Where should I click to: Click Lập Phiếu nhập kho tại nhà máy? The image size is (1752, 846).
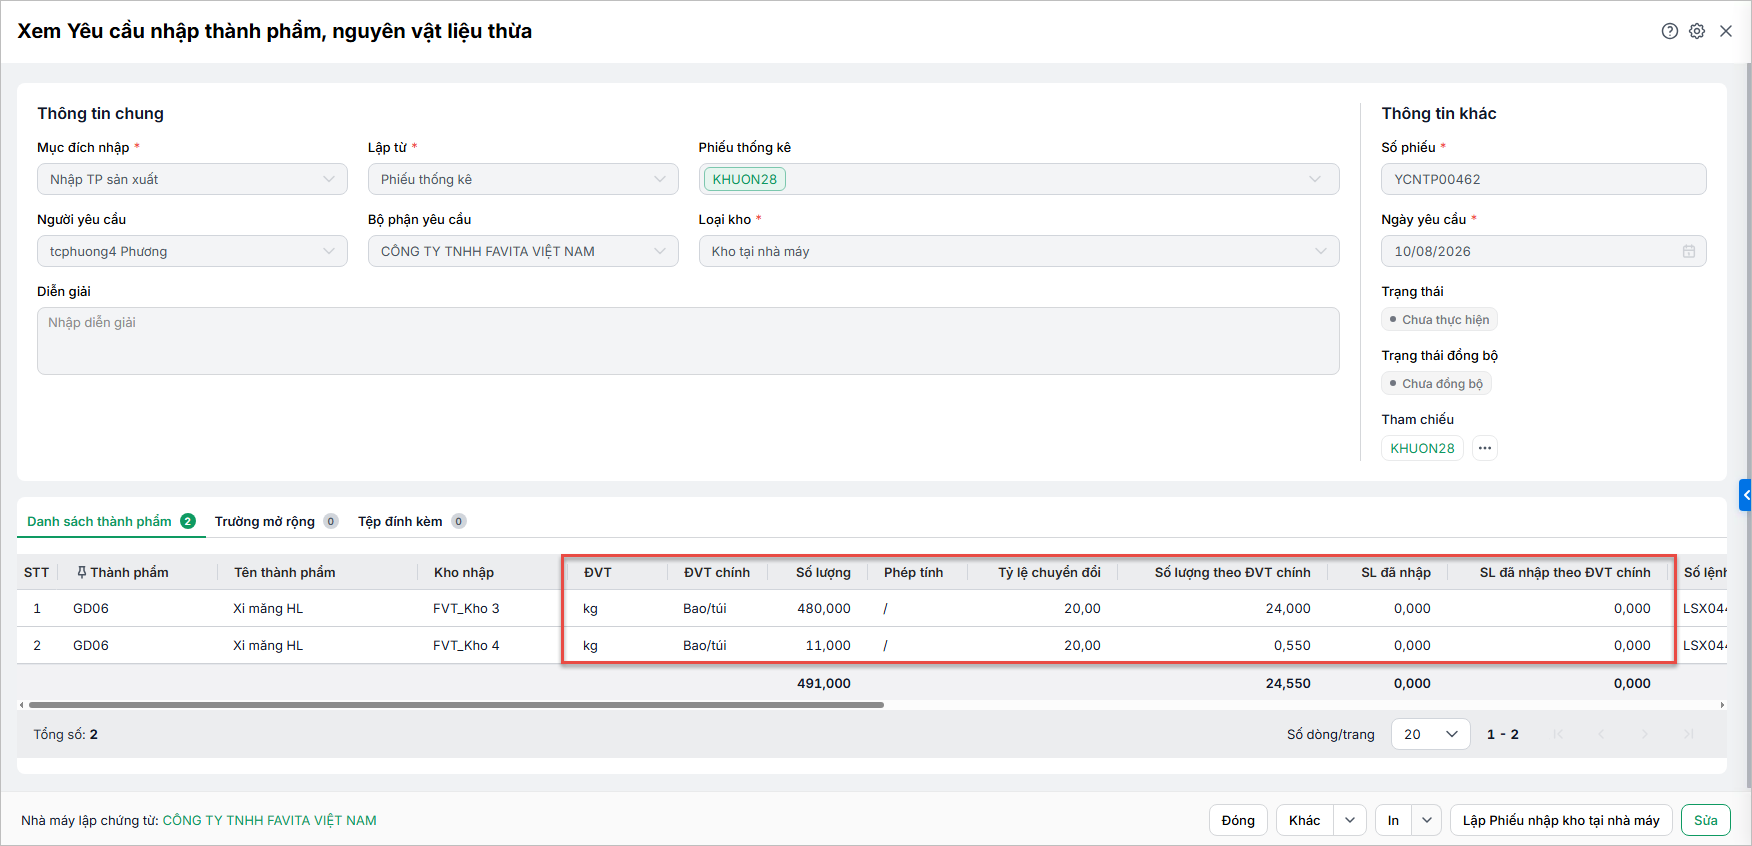click(1561, 820)
